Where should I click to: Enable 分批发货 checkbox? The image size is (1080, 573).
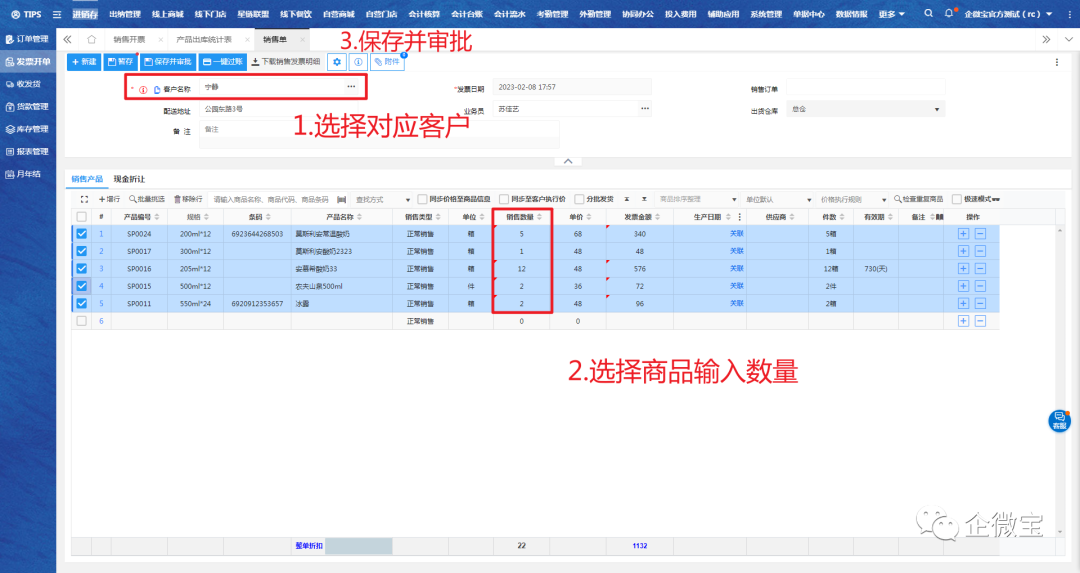click(580, 199)
